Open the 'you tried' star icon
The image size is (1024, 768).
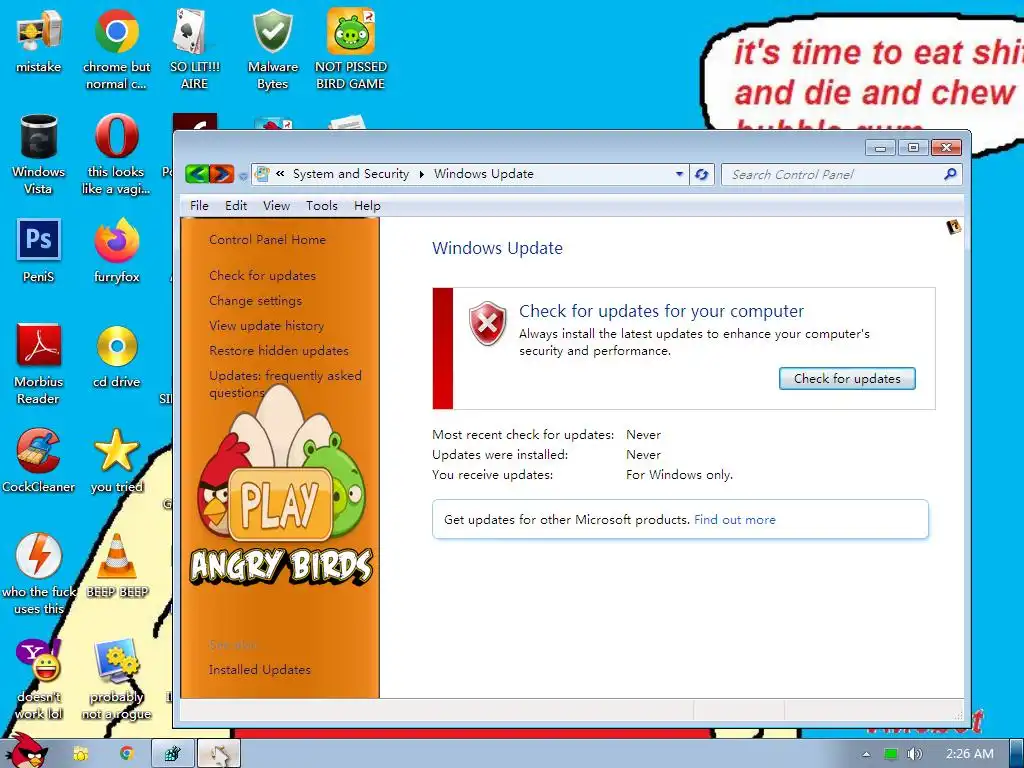[x=116, y=461]
